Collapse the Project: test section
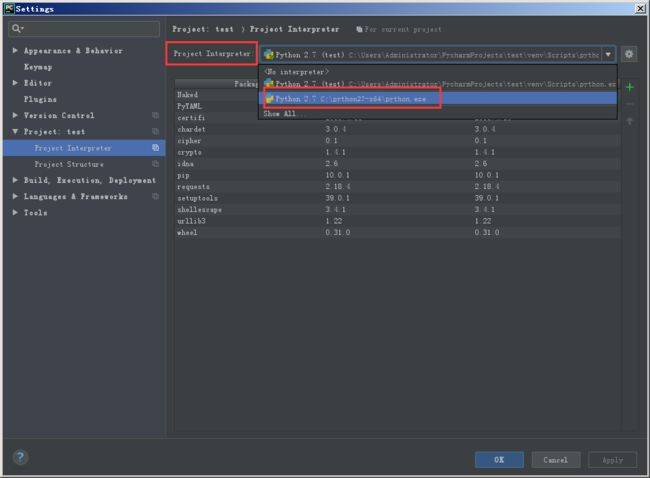This screenshot has width=650, height=478. pyautogui.click(x=15, y=131)
